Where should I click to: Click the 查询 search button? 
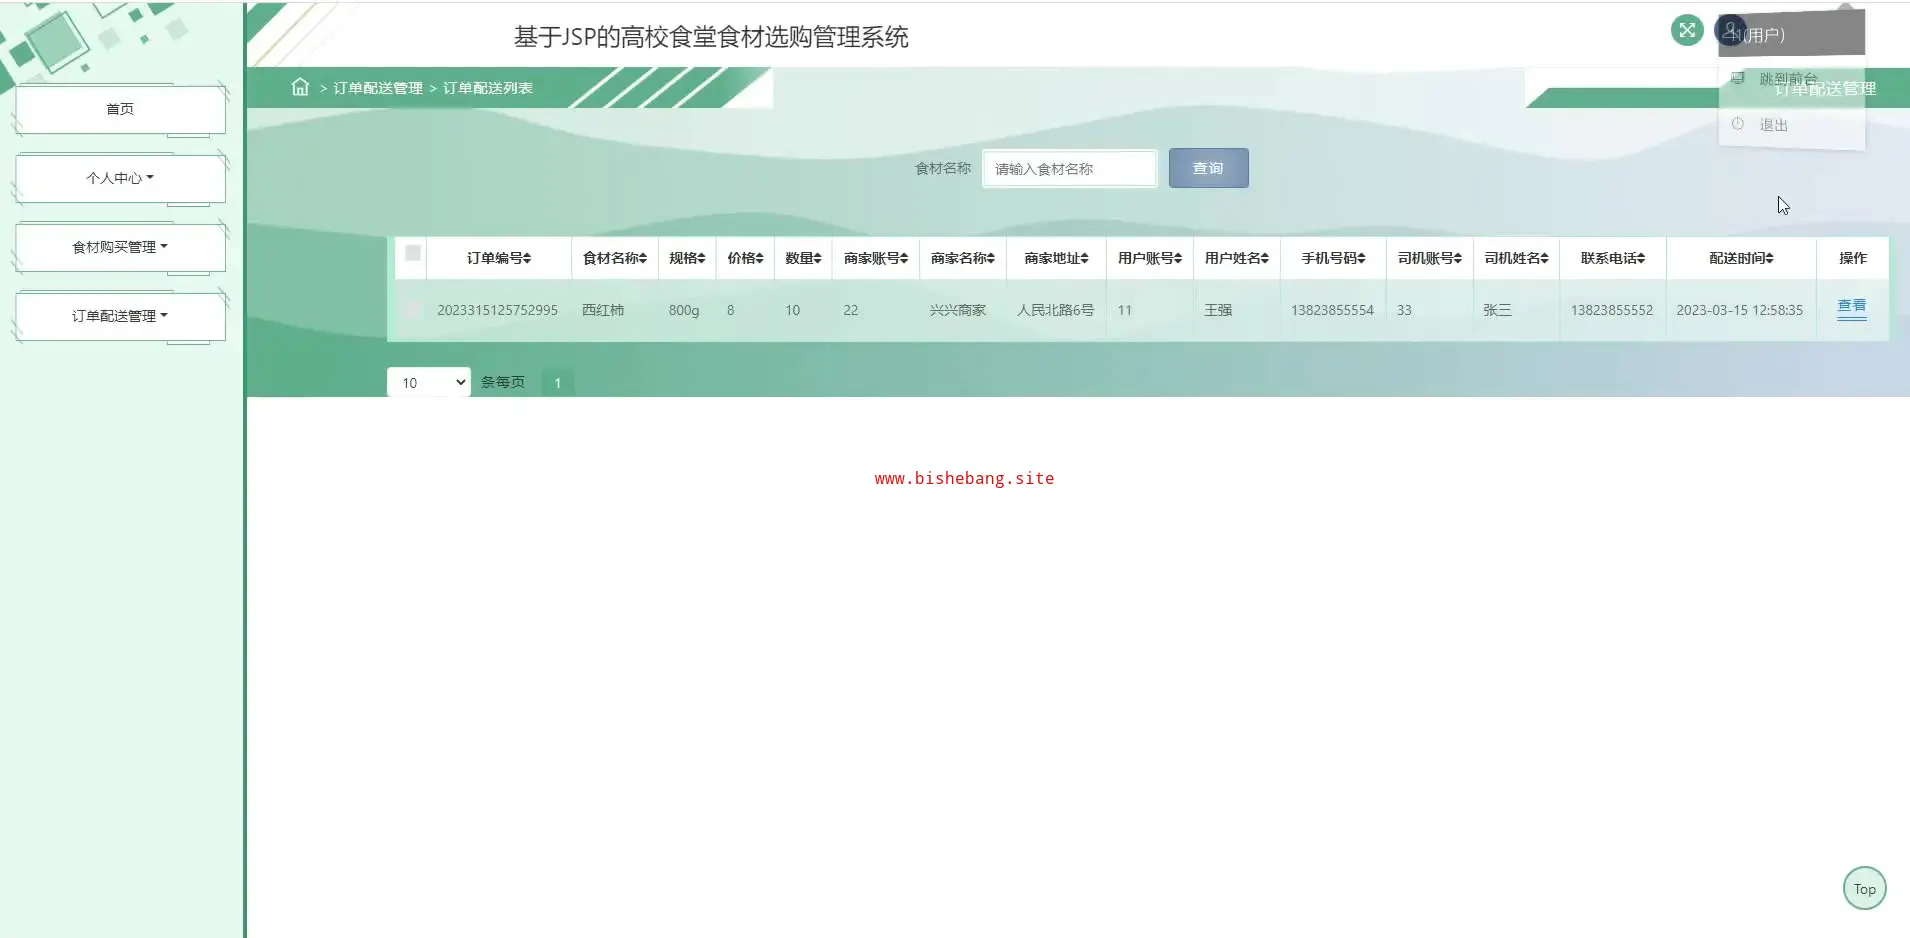[x=1208, y=168]
